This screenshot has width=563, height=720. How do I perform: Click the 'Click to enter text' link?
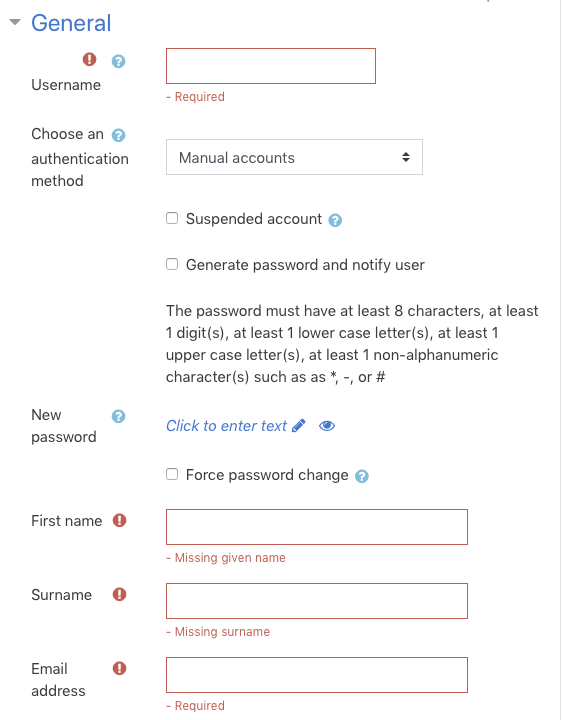pos(226,426)
